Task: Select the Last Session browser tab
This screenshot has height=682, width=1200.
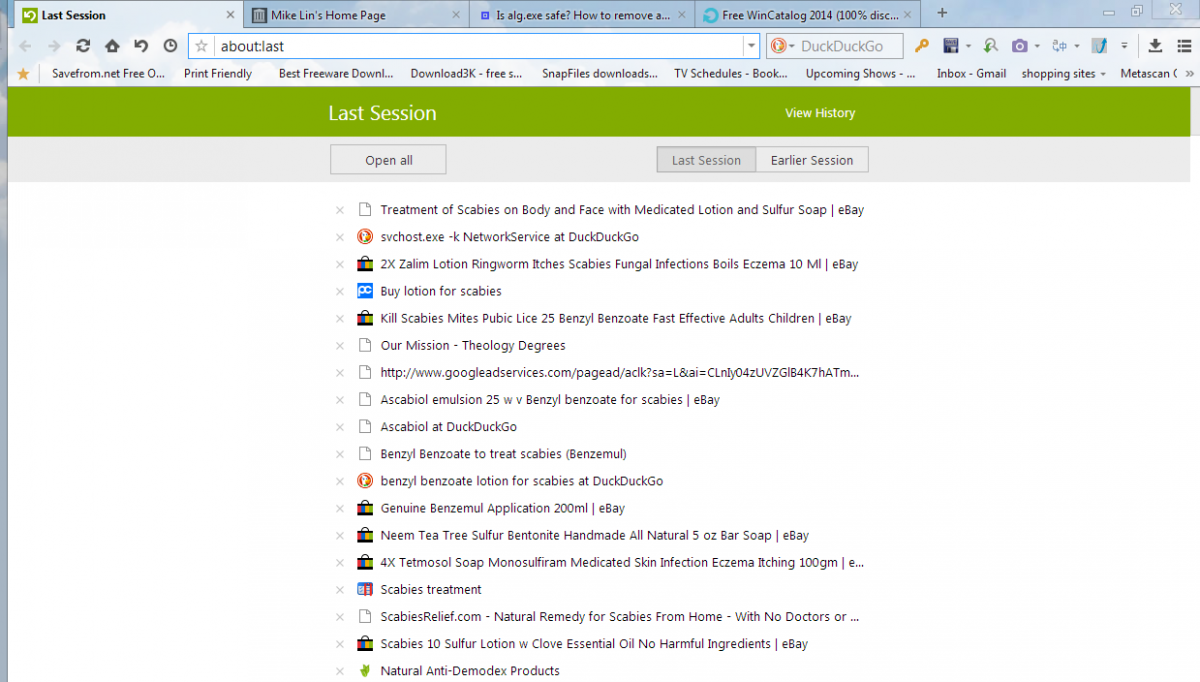Action: point(130,15)
